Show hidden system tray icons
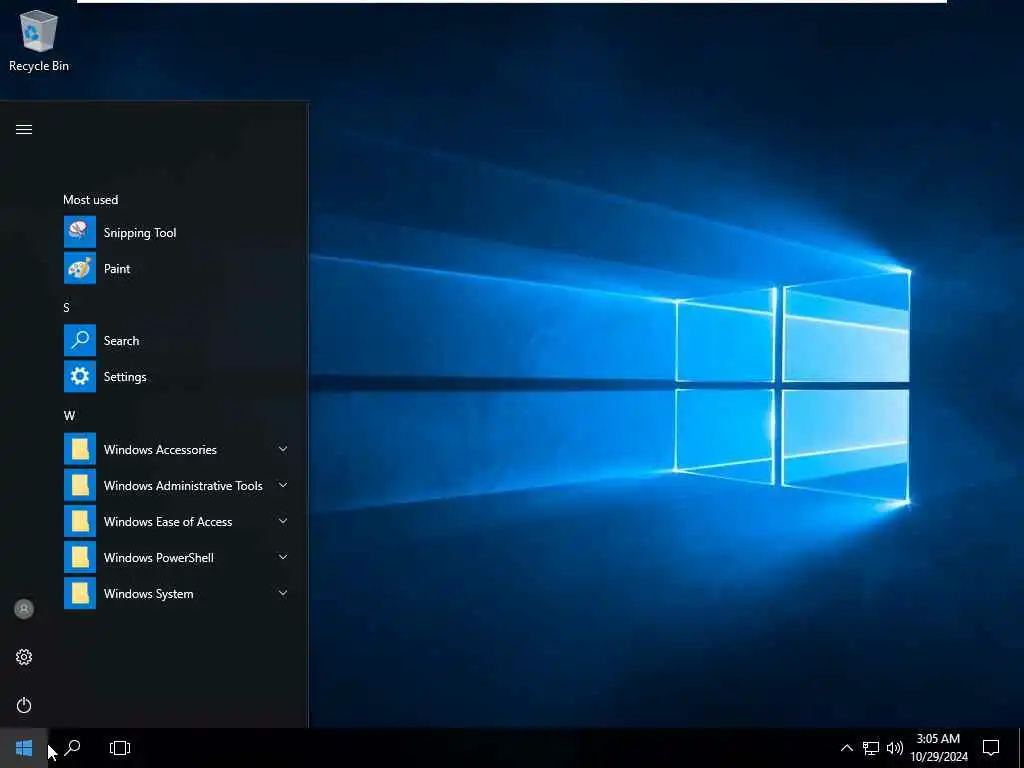This screenshot has width=1024, height=768. 846,748
